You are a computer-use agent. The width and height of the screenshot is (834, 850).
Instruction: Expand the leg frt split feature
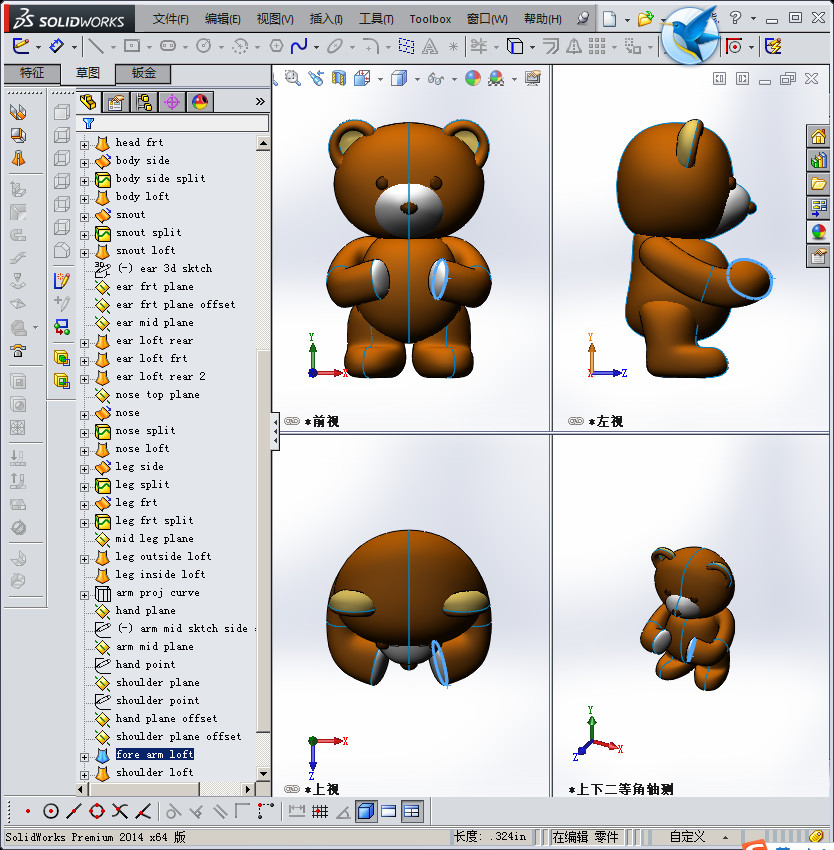pos(85,523)
